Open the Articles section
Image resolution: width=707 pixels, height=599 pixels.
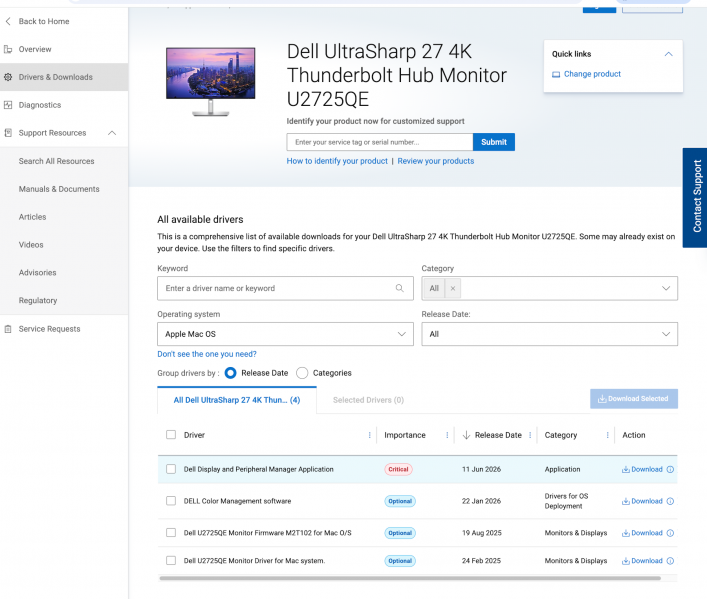(x=32, y=217)
